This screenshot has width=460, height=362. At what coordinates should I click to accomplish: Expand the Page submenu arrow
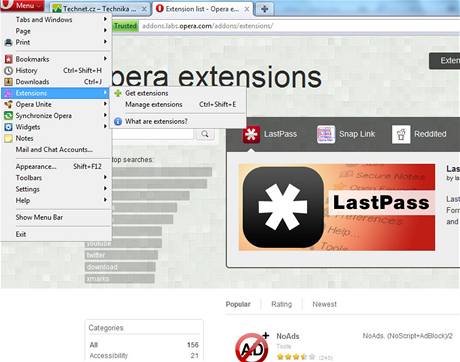tap(105, 31)
